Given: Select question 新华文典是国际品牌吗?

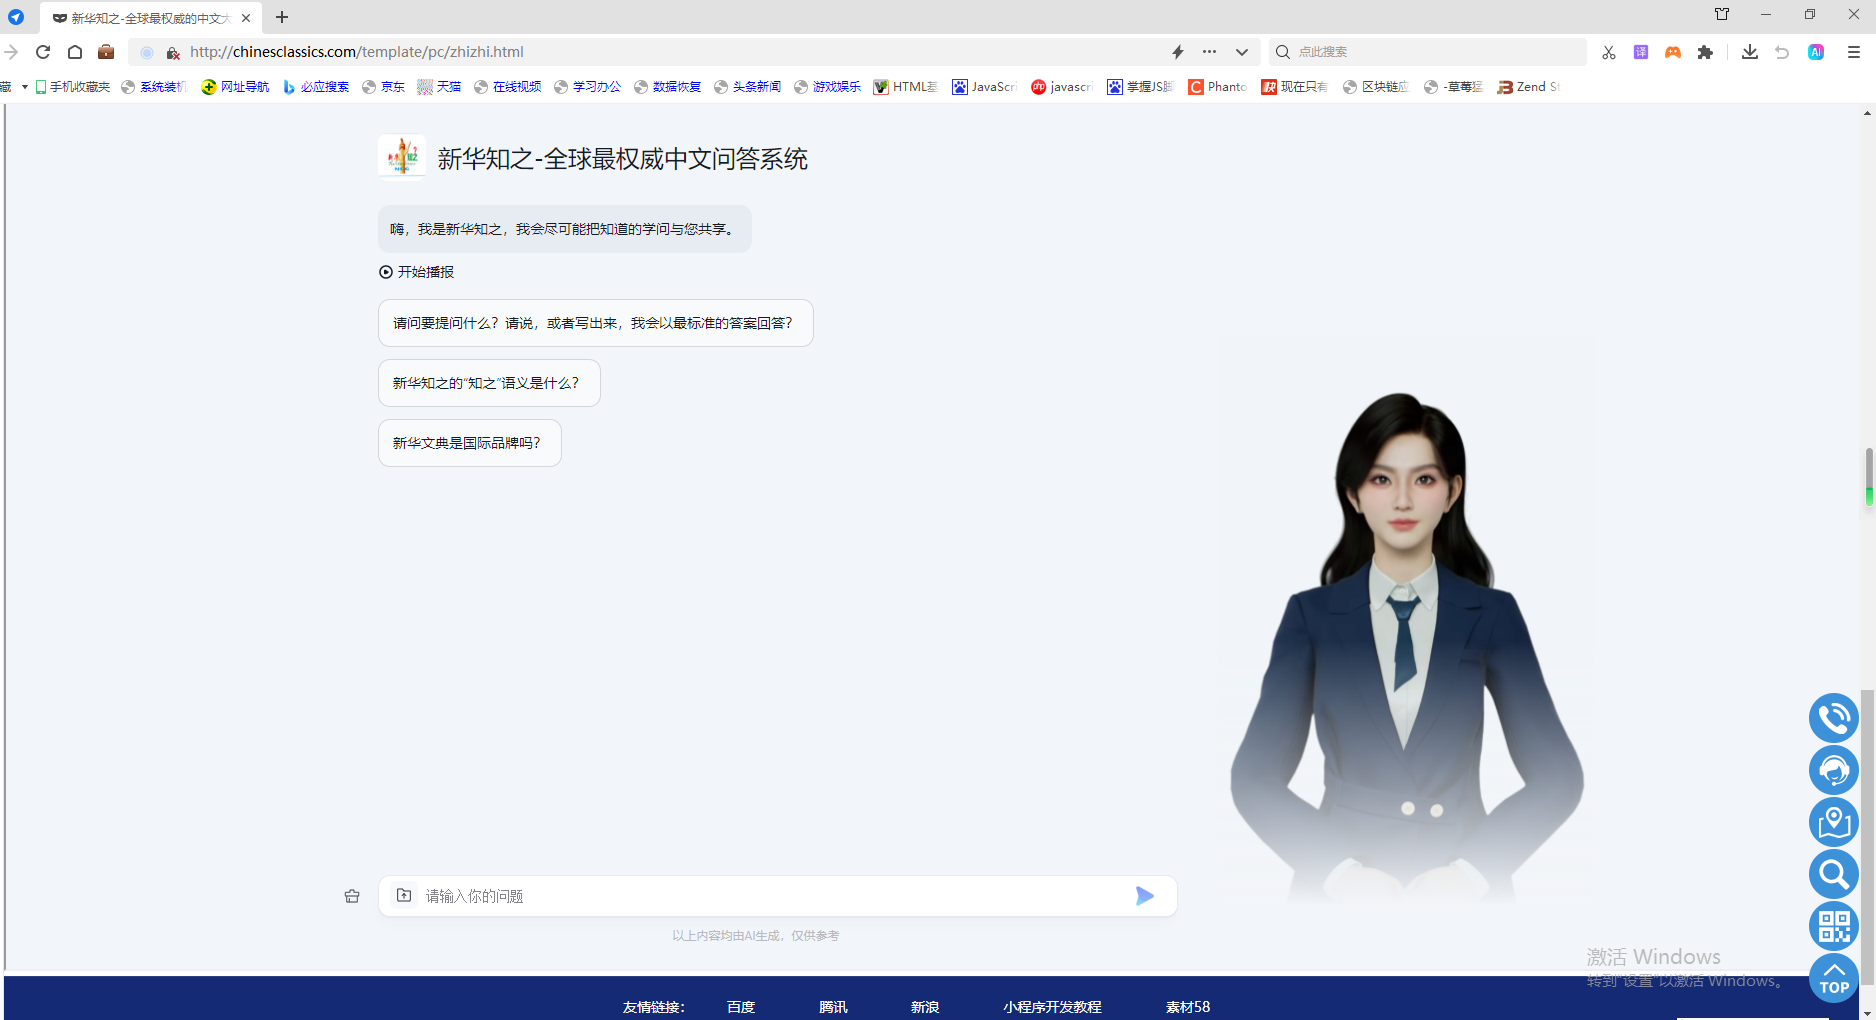Looking at the screenshot, I should tap(470, 443).
